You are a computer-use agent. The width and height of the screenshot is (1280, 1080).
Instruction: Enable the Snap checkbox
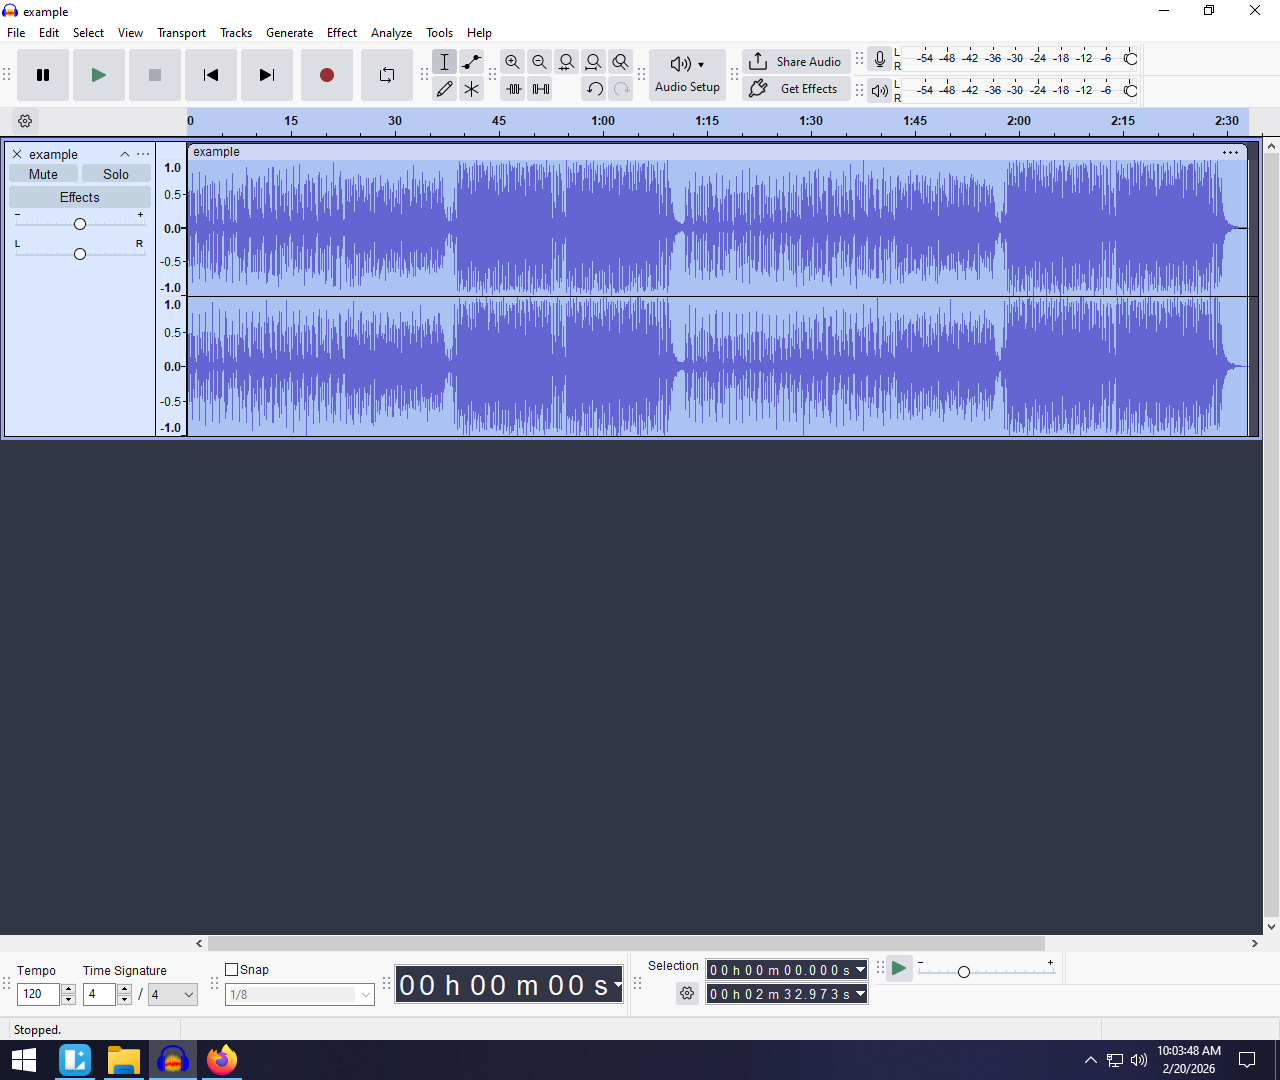[x=232, y=969]
